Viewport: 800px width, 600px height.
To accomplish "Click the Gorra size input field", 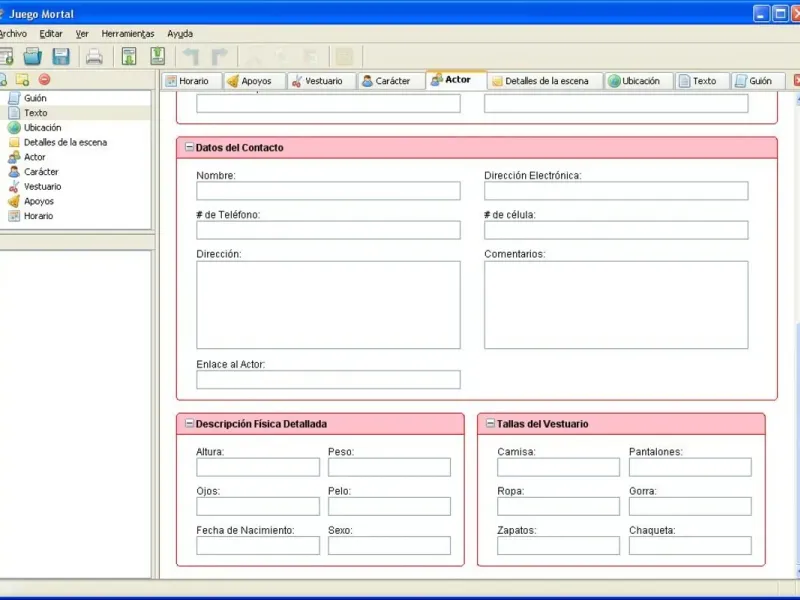I will (x=690, y=507).
